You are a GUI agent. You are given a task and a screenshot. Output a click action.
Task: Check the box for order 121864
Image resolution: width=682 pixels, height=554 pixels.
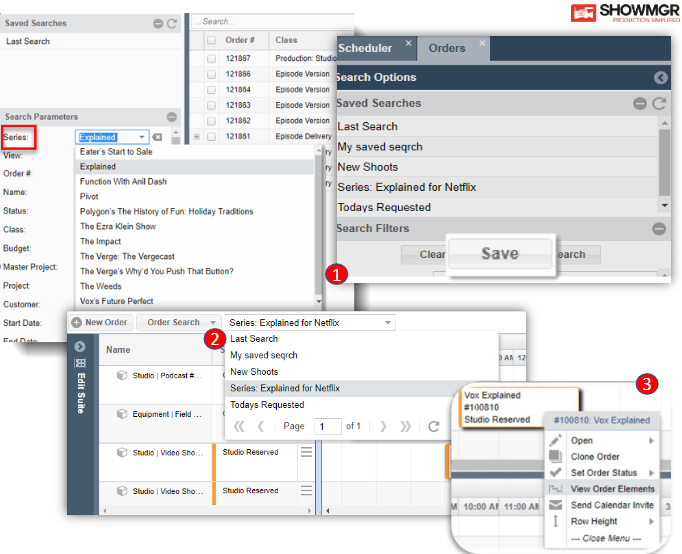coord(211,90)
